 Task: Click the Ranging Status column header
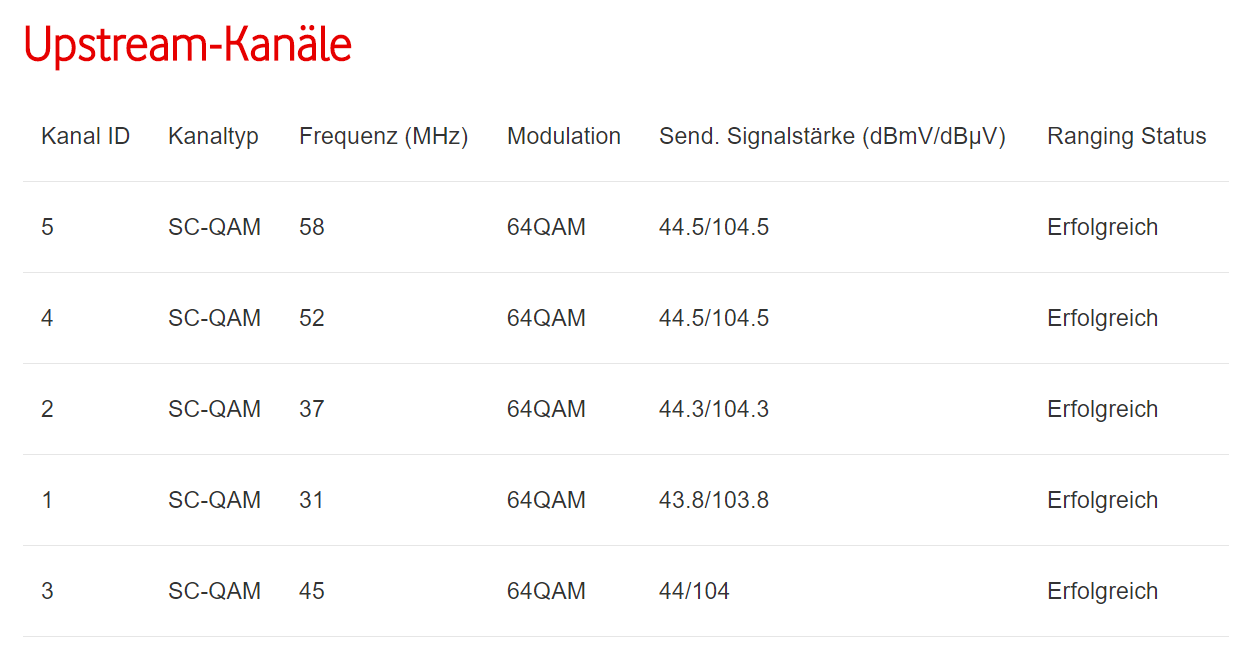(x=1126, y=136)
